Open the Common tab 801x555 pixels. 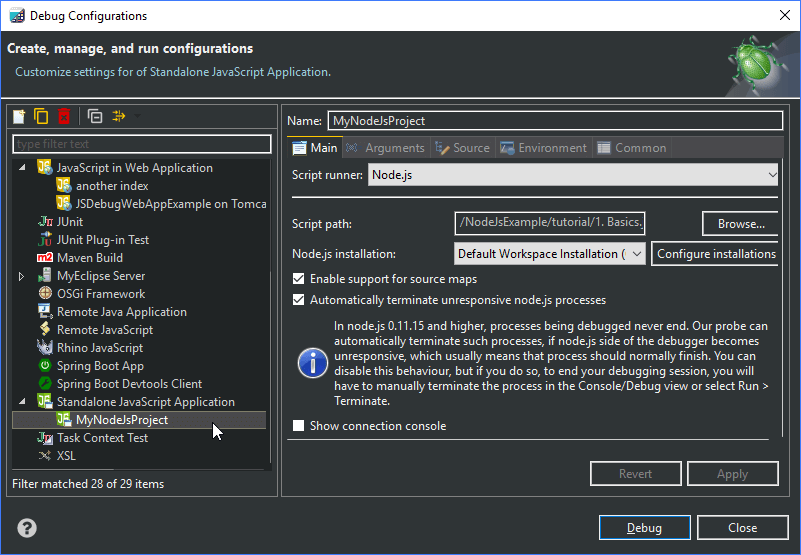(632, 148)
